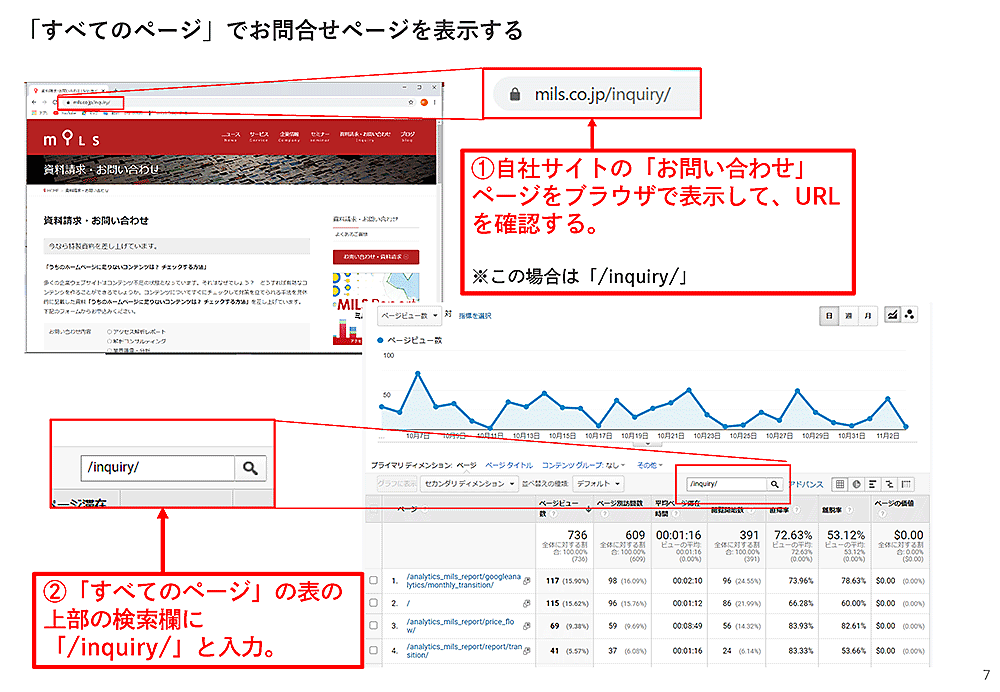Click the /inquiry/ table search field
The height and width of the screenshot is (692, 1000).
722,484
